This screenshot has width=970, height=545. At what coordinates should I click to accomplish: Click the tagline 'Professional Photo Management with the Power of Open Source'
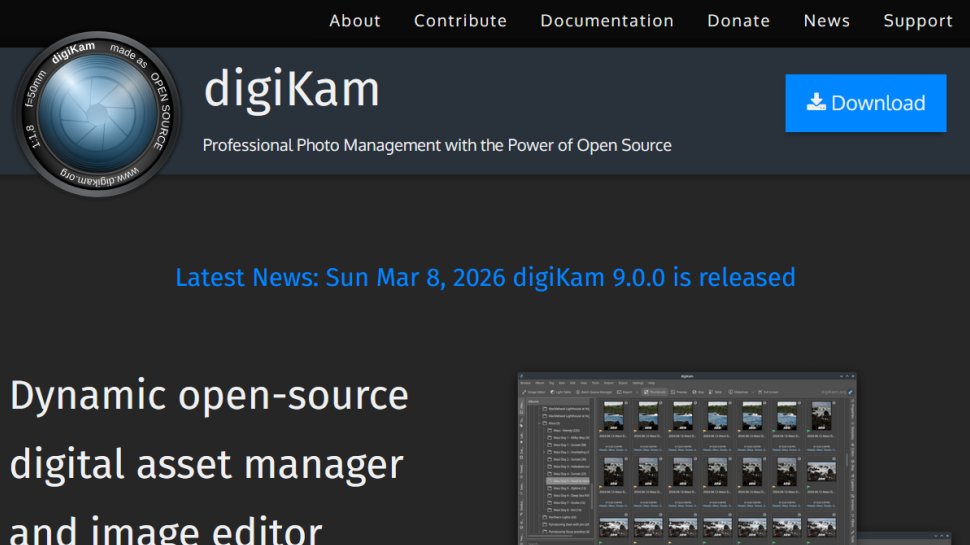pyautogui.click(x=437, y=145)
